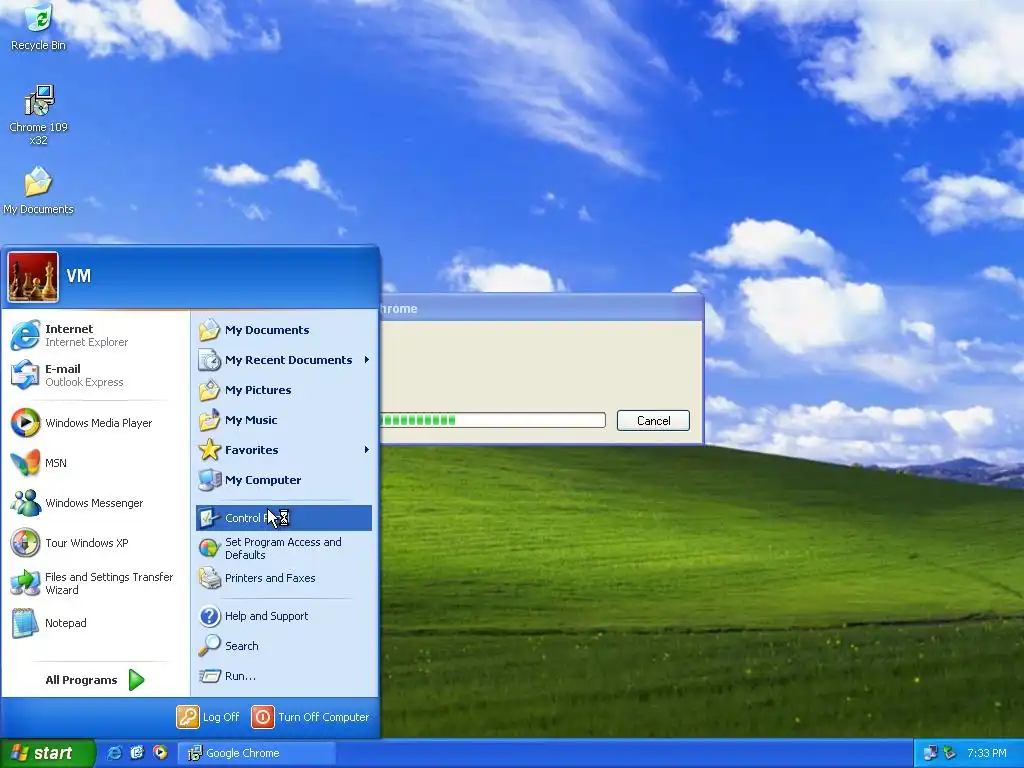1024x768 pixels.
Task: Click the Search menu label
Action: 242,646
